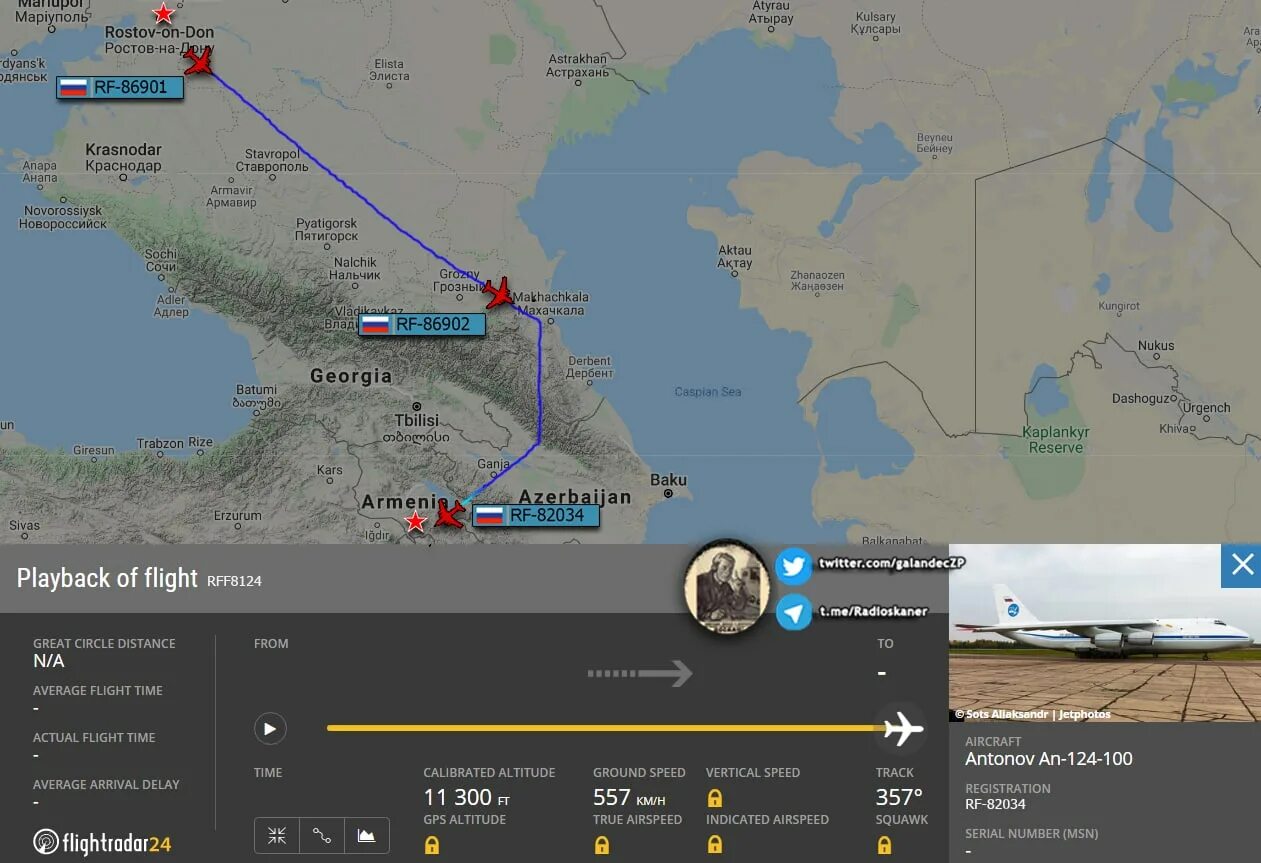Open the Twitter bird icon

click(x=794, y=566)
